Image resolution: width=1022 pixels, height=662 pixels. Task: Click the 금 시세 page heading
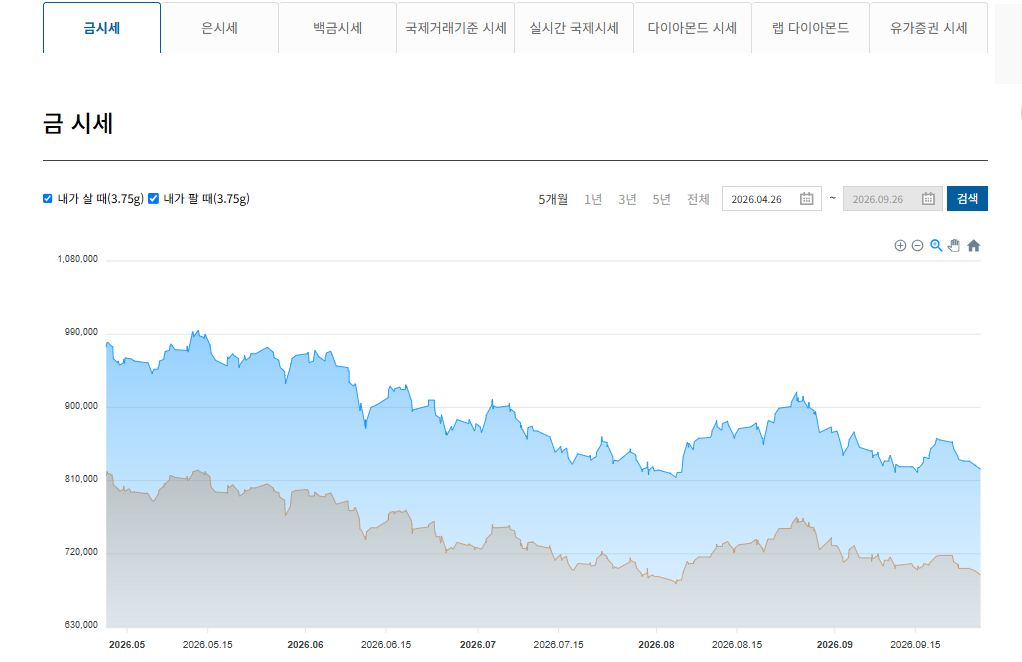78,123
